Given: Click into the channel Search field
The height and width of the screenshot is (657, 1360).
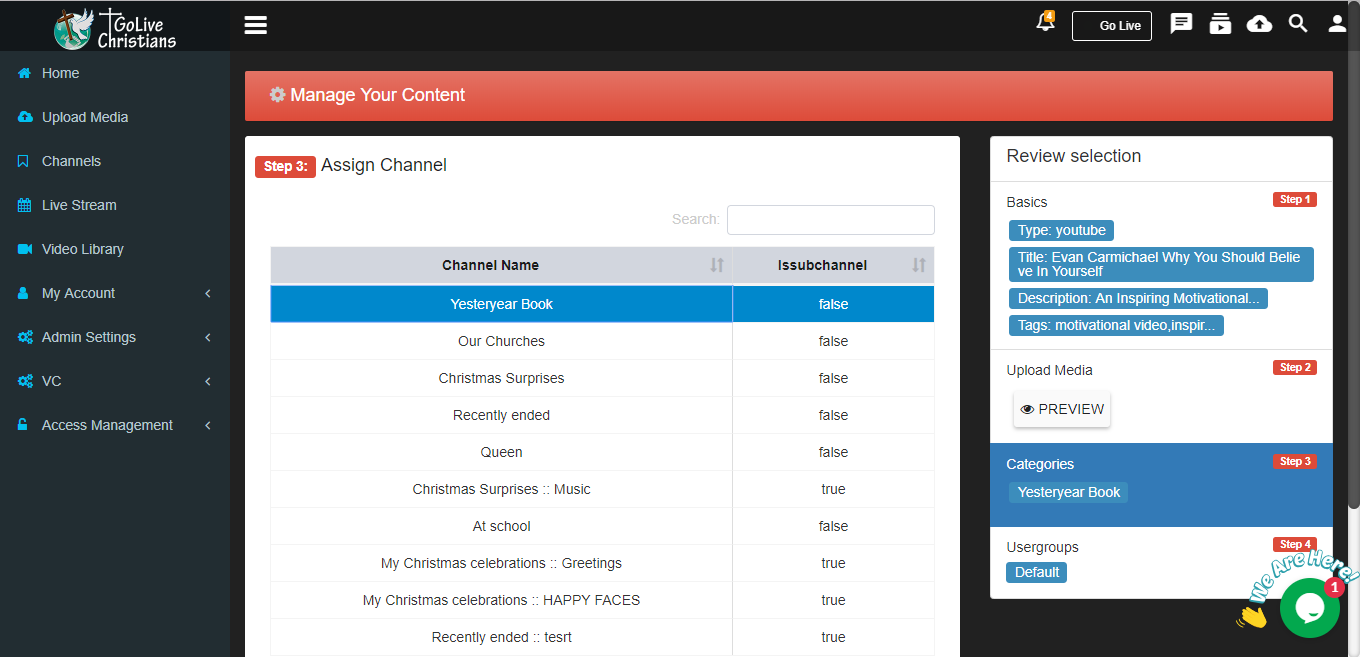Looking at the screenshot, I should click(830, 220).
